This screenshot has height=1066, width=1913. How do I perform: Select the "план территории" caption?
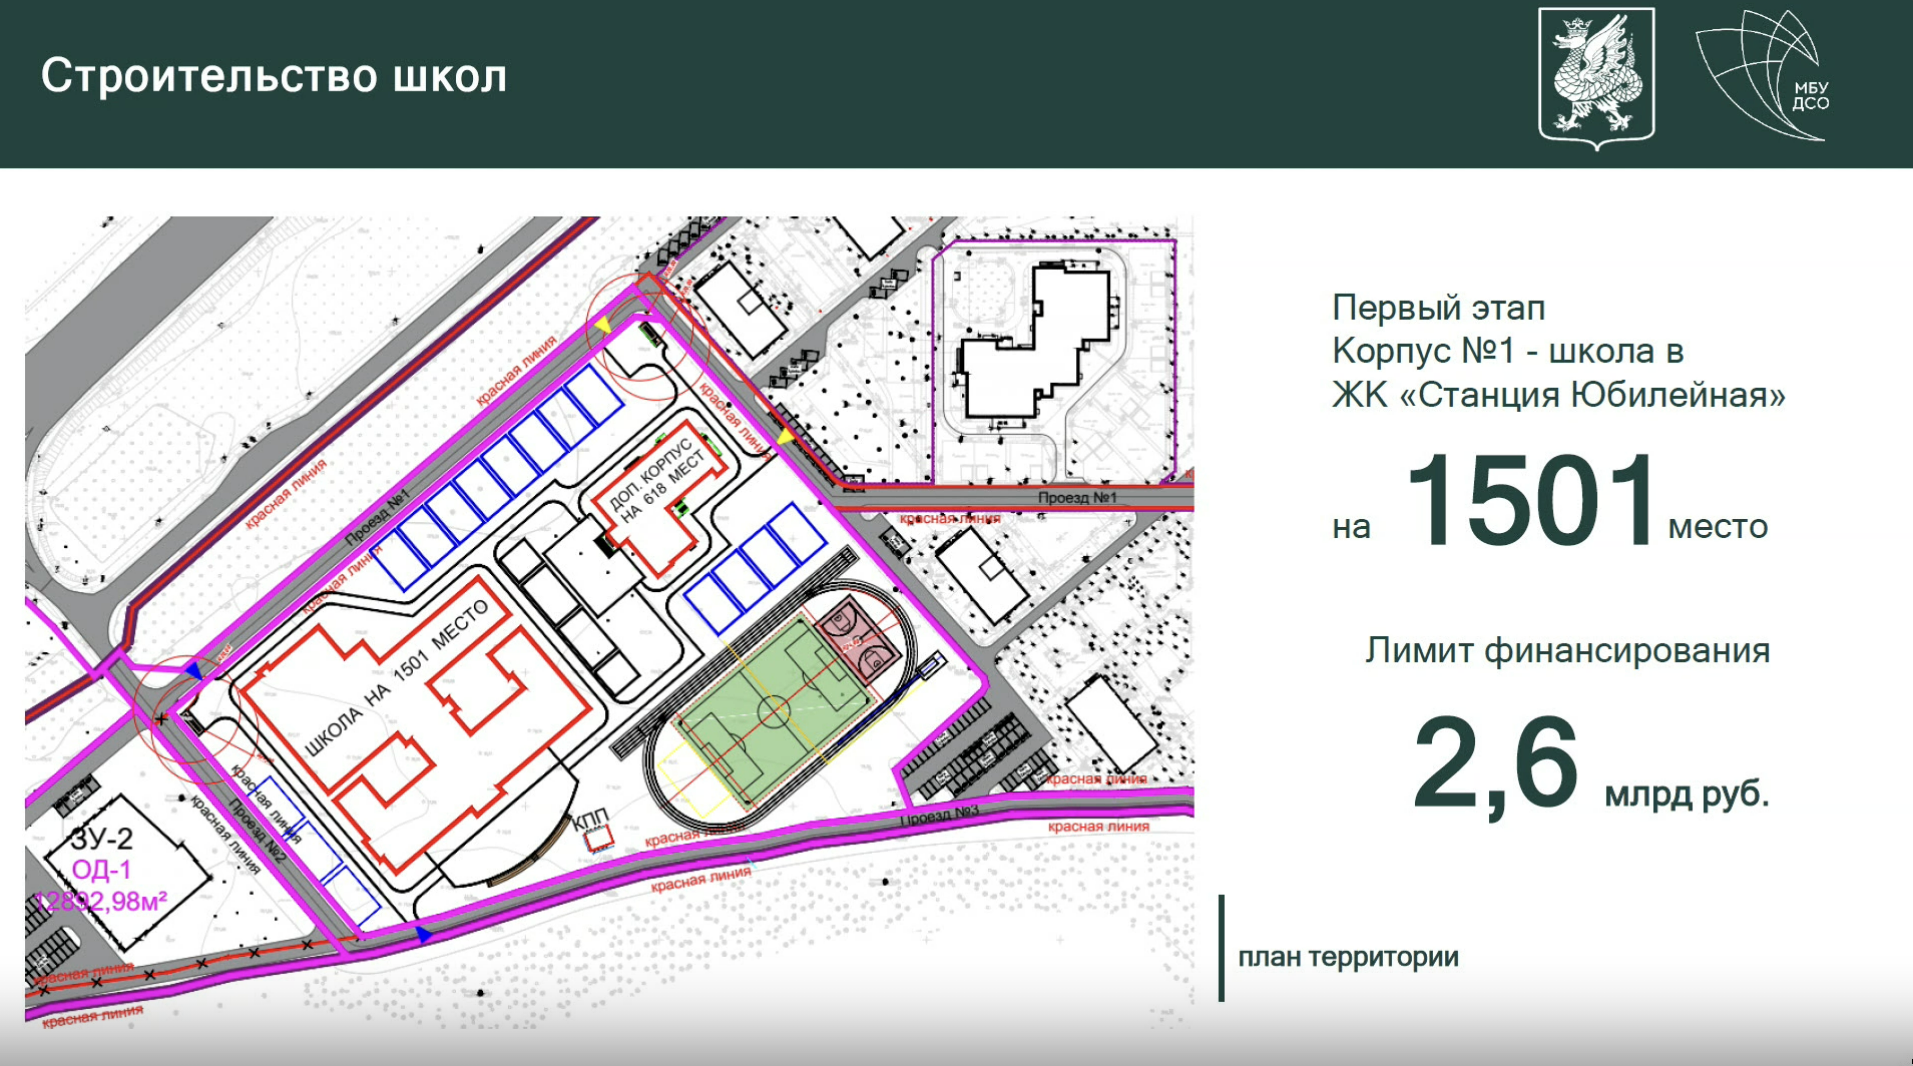pyautogui.click(x=1347, y=957)
